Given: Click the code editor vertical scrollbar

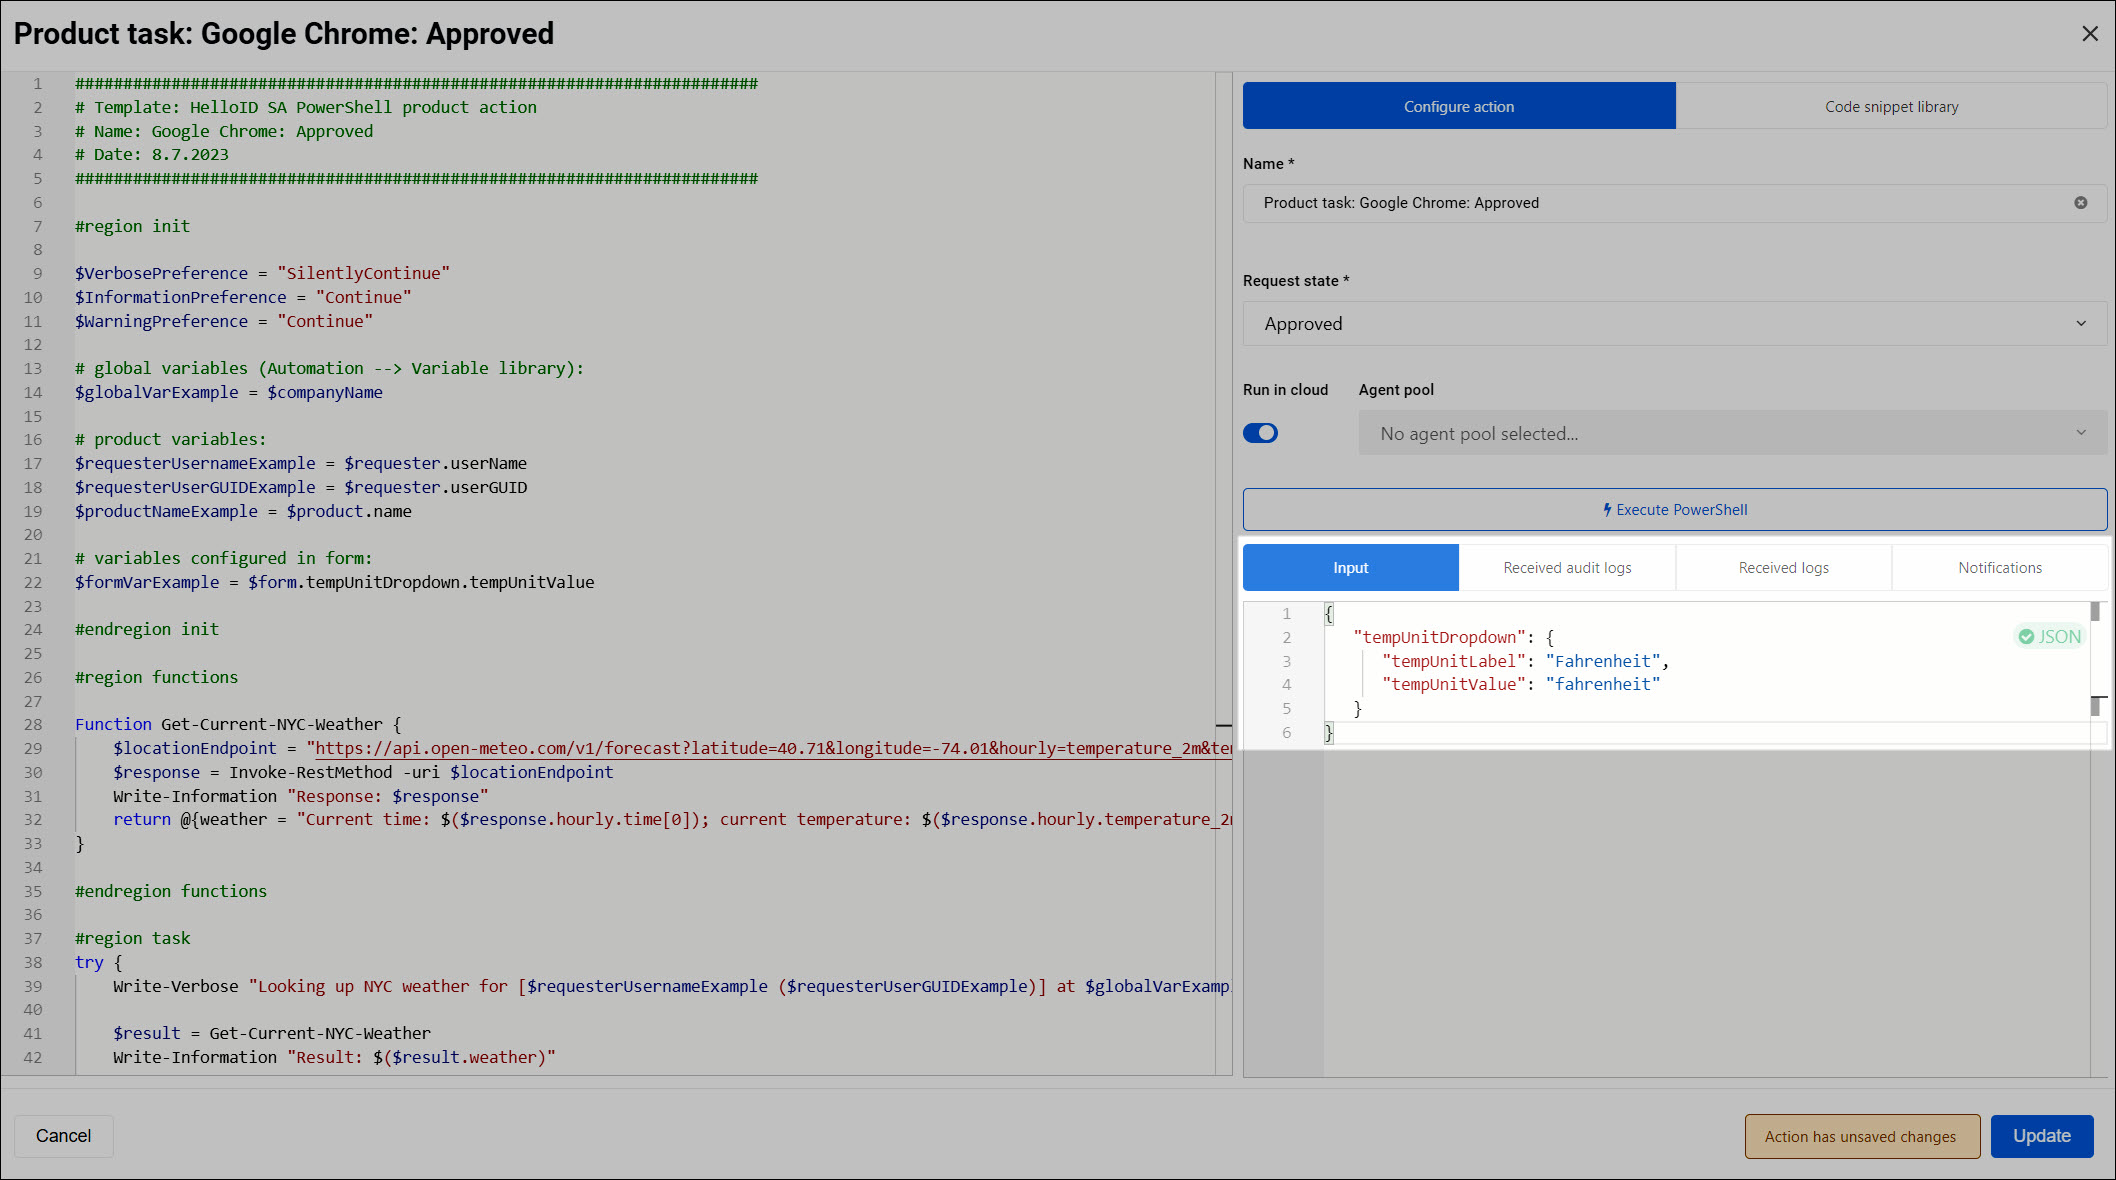Looking at the screenshot, I should tap(1223, 573).
